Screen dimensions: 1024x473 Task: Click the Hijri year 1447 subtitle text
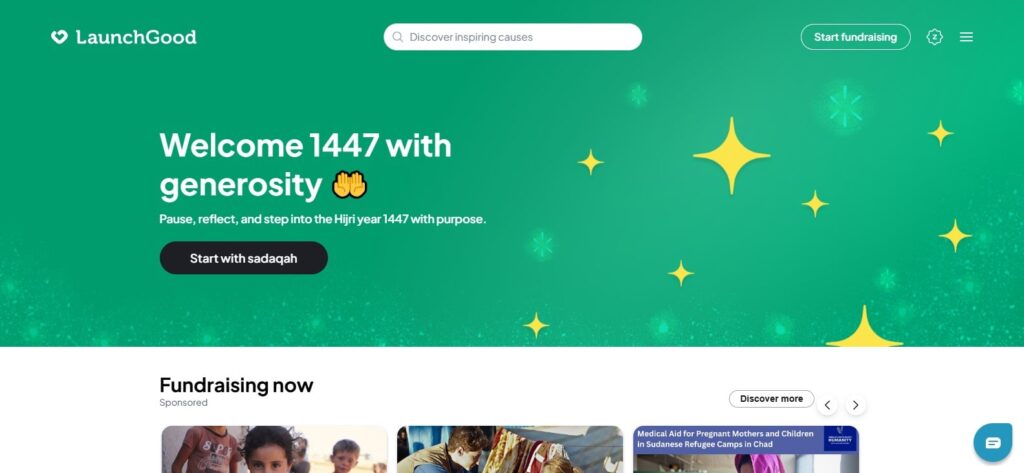point(323,220)
